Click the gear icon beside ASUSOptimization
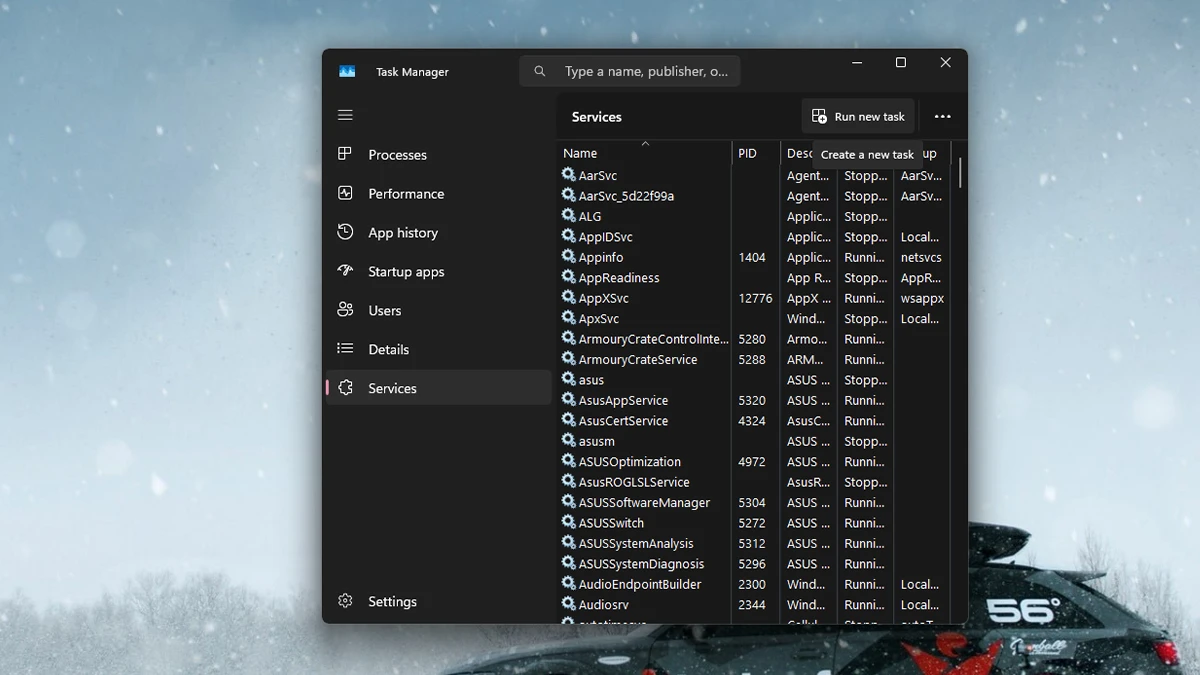Viewport: 1200px width, 675px height. pos(568,461)
